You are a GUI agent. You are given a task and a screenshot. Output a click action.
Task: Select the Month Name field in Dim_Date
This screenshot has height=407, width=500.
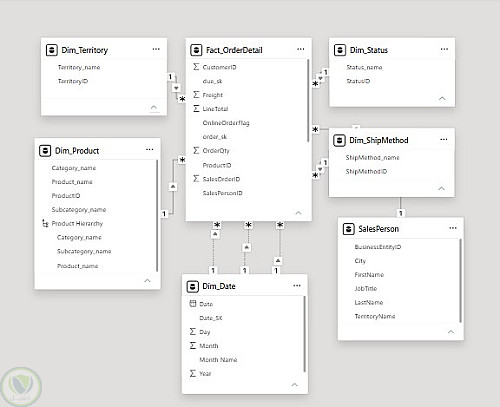pos(218,360)
